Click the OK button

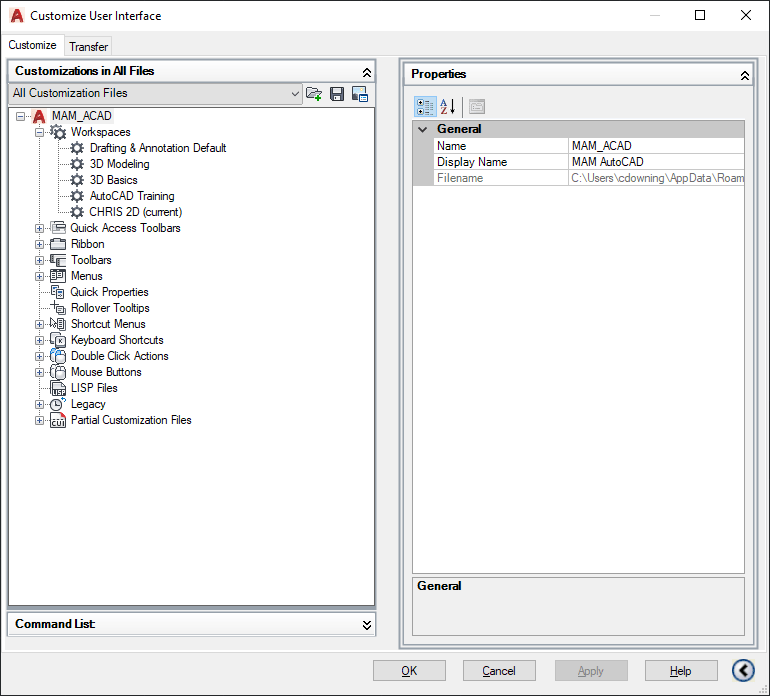[409, 670]
